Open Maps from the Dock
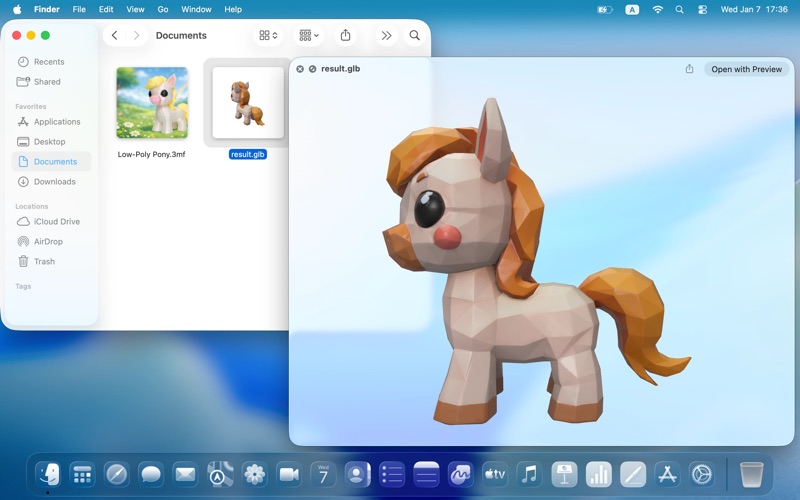800x500 pixels. 220,474
